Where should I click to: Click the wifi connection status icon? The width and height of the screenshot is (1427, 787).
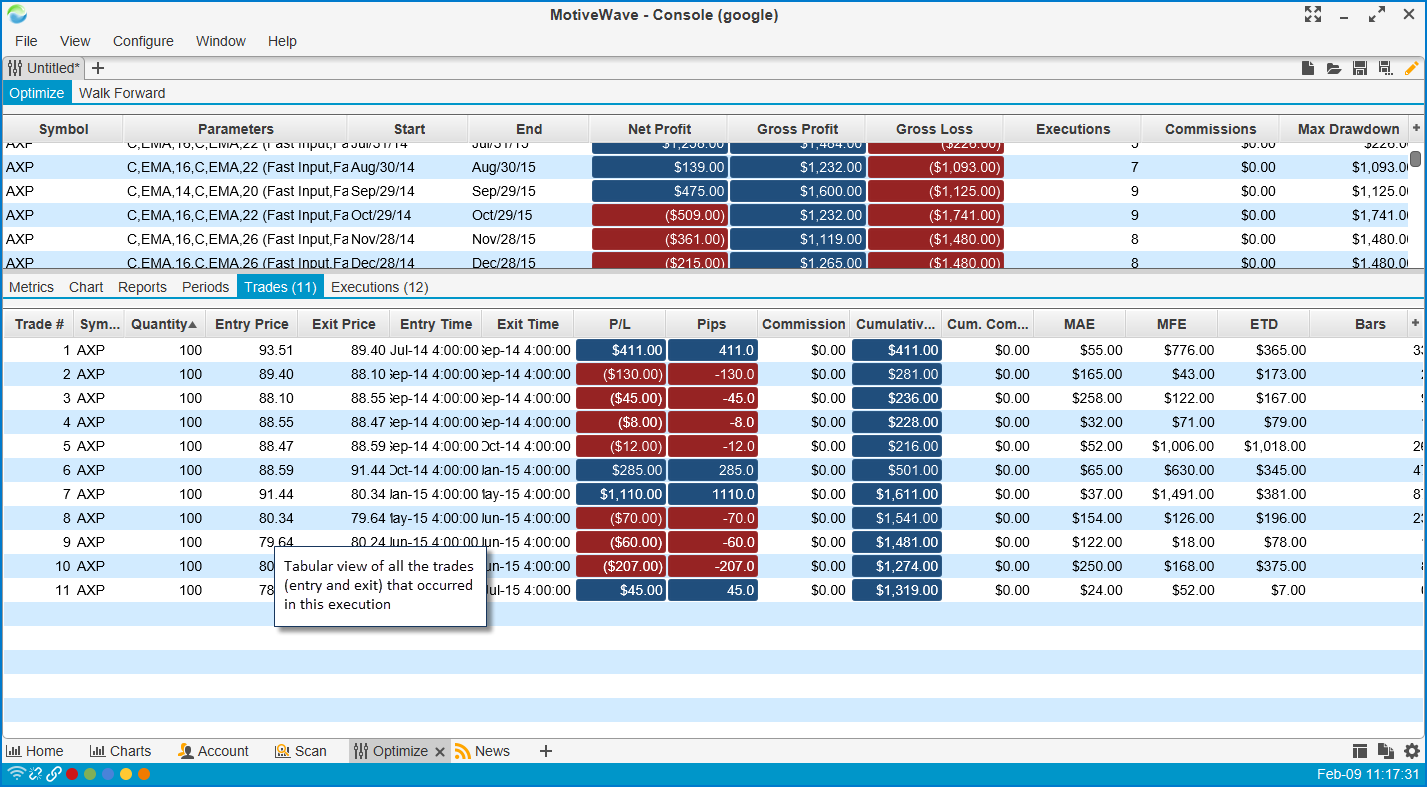click(x=16, y=774)
